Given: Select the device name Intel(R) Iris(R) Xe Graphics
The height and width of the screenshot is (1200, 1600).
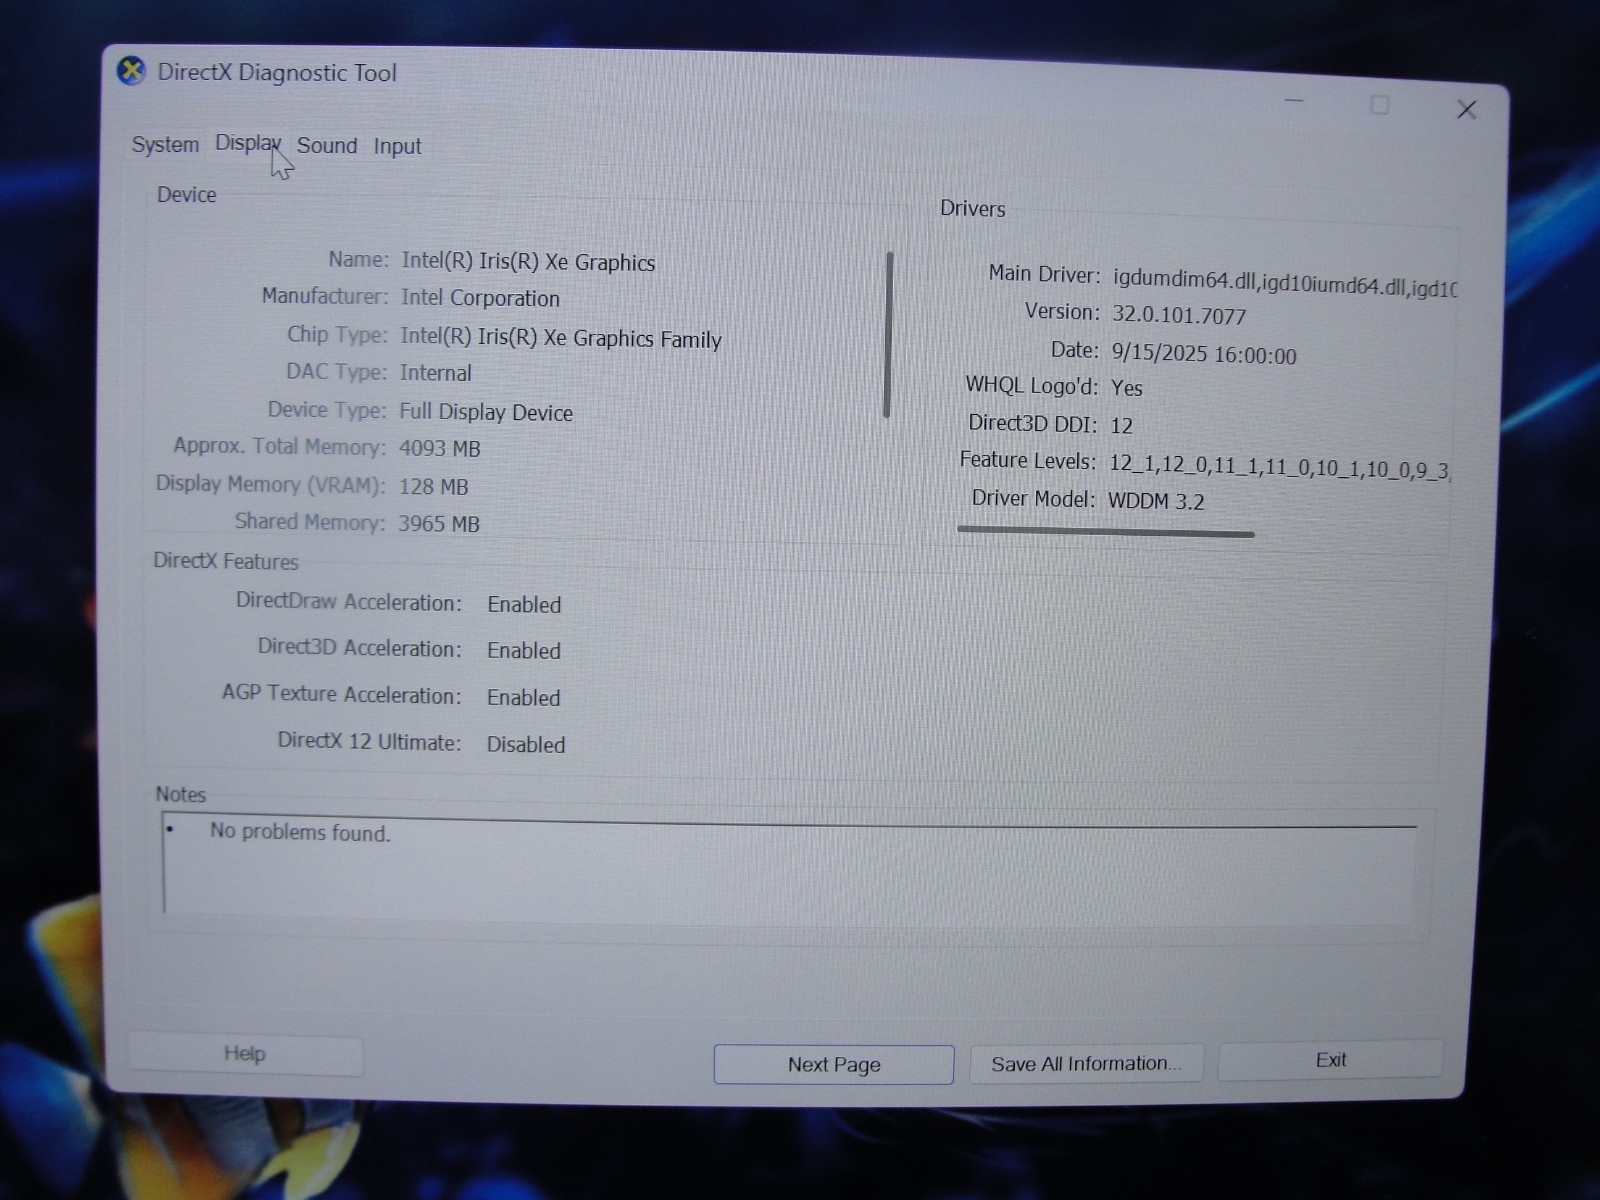Looking at the screenshot, I should [528, 262].
